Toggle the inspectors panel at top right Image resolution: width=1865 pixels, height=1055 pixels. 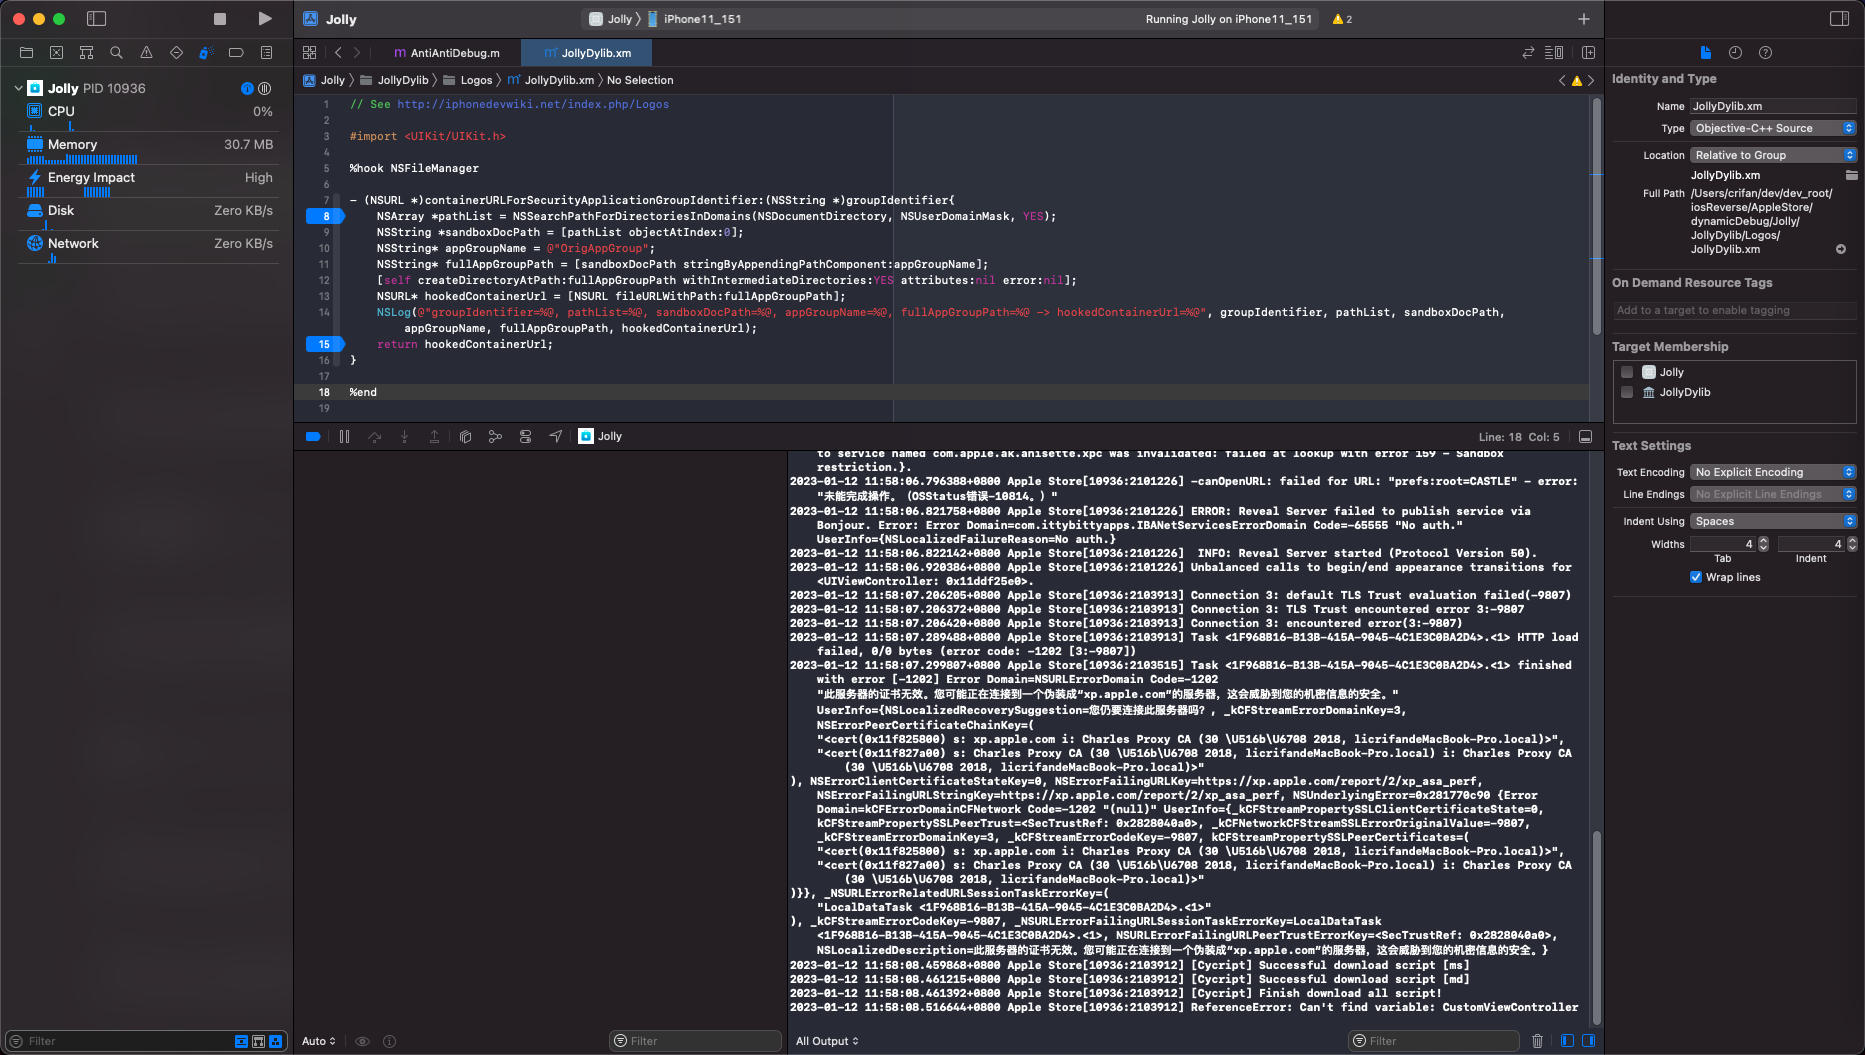(1839, 19)
